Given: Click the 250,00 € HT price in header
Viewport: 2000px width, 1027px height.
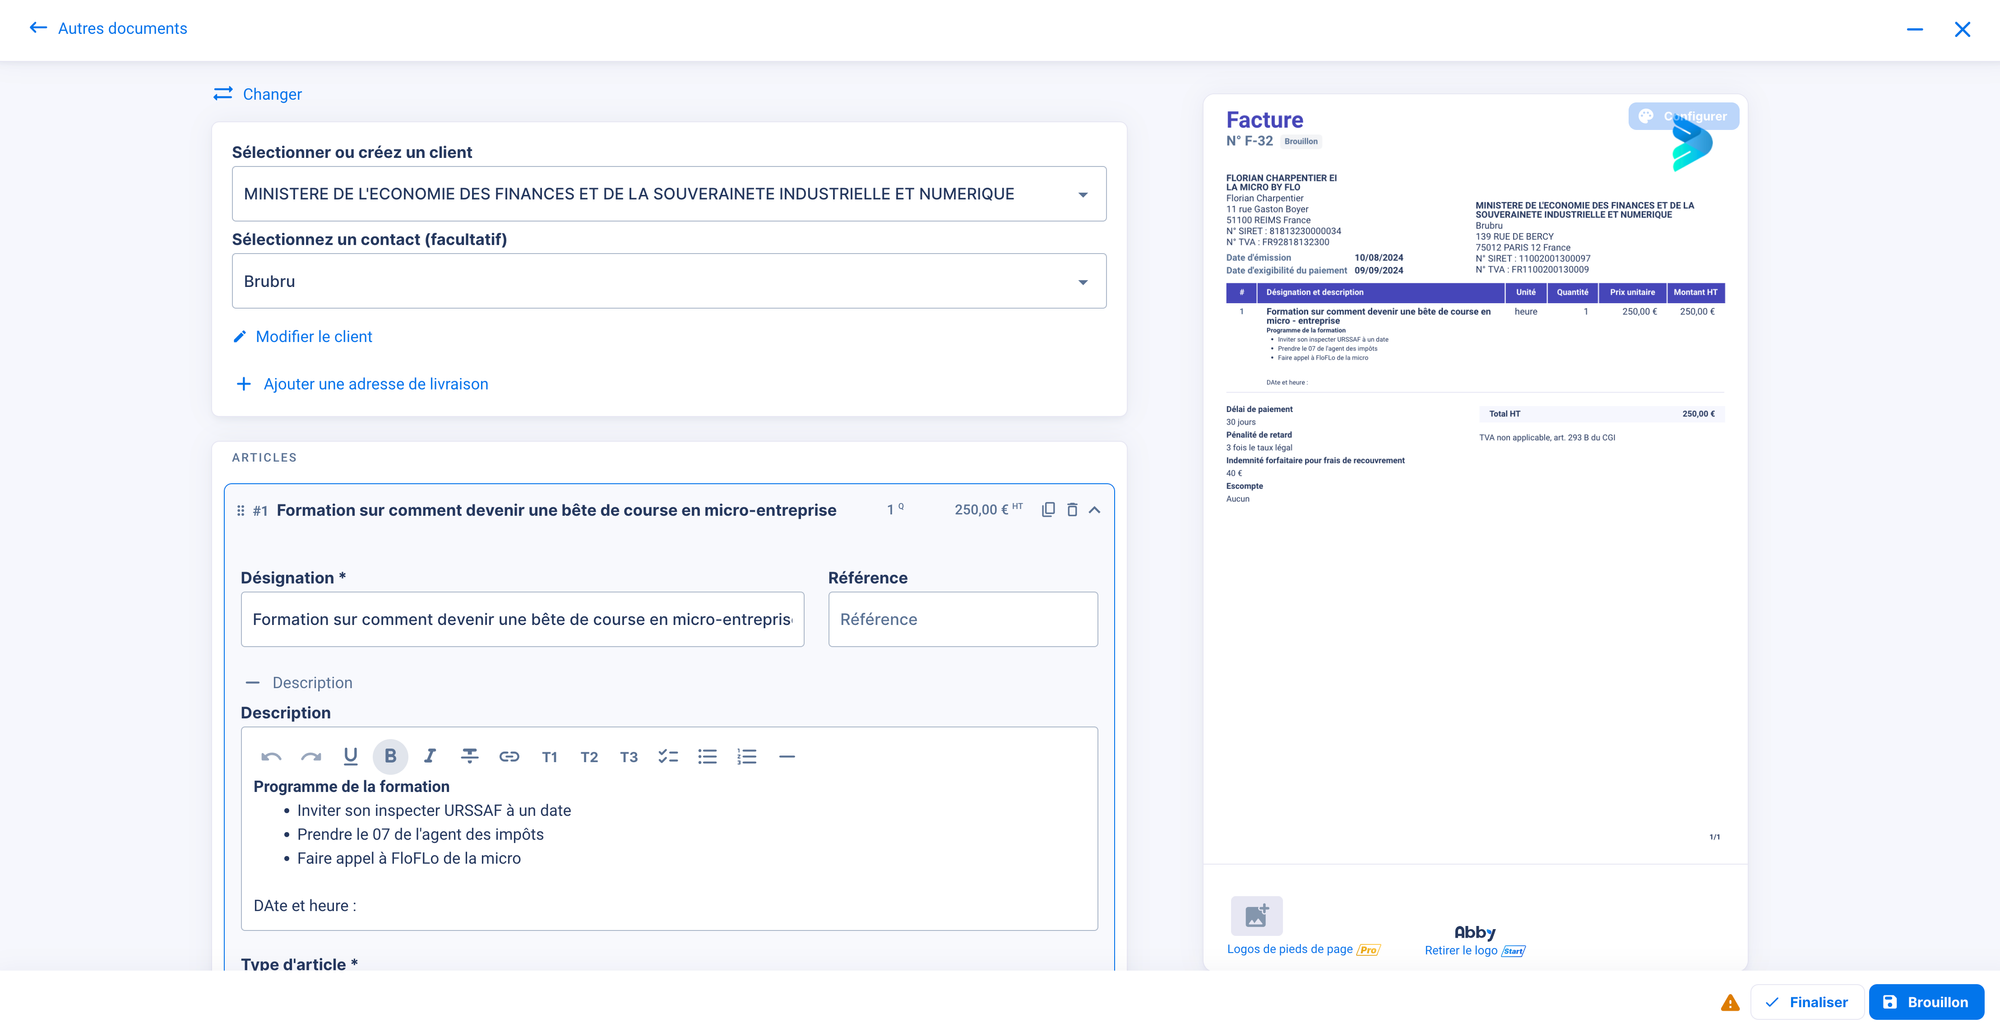Looking at the screenshot, I should pos(988,509).
